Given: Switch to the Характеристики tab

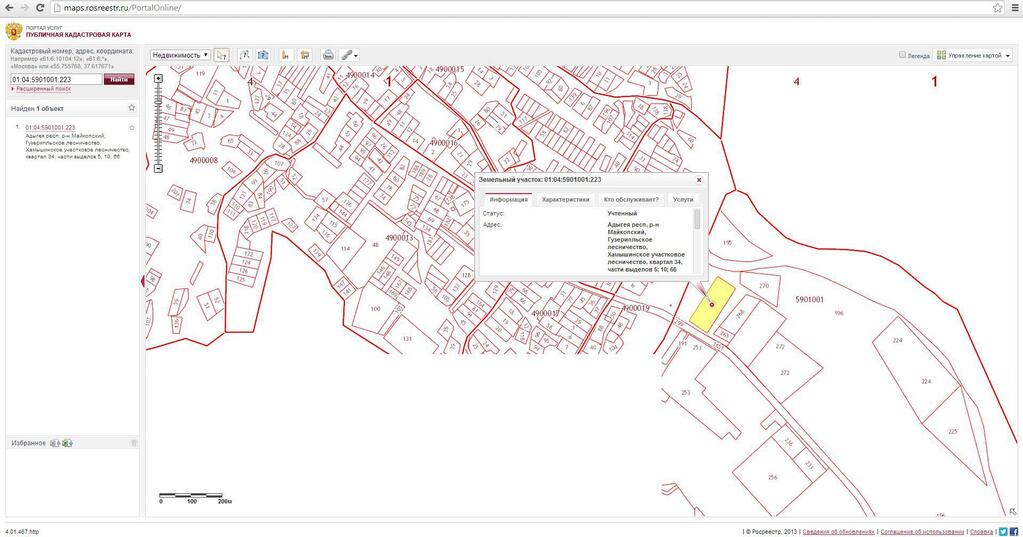Looking at the screenshot, I should tap(566, 199).
